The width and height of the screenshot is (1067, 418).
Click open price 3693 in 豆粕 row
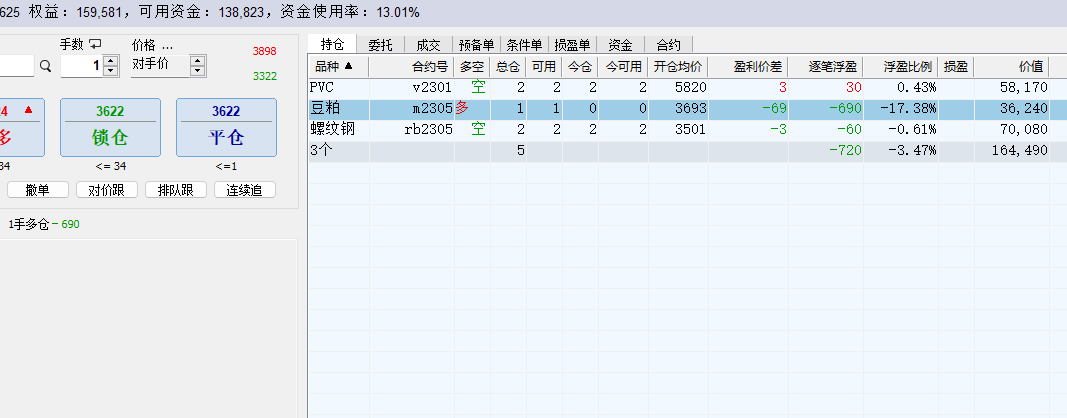[690, 108]
